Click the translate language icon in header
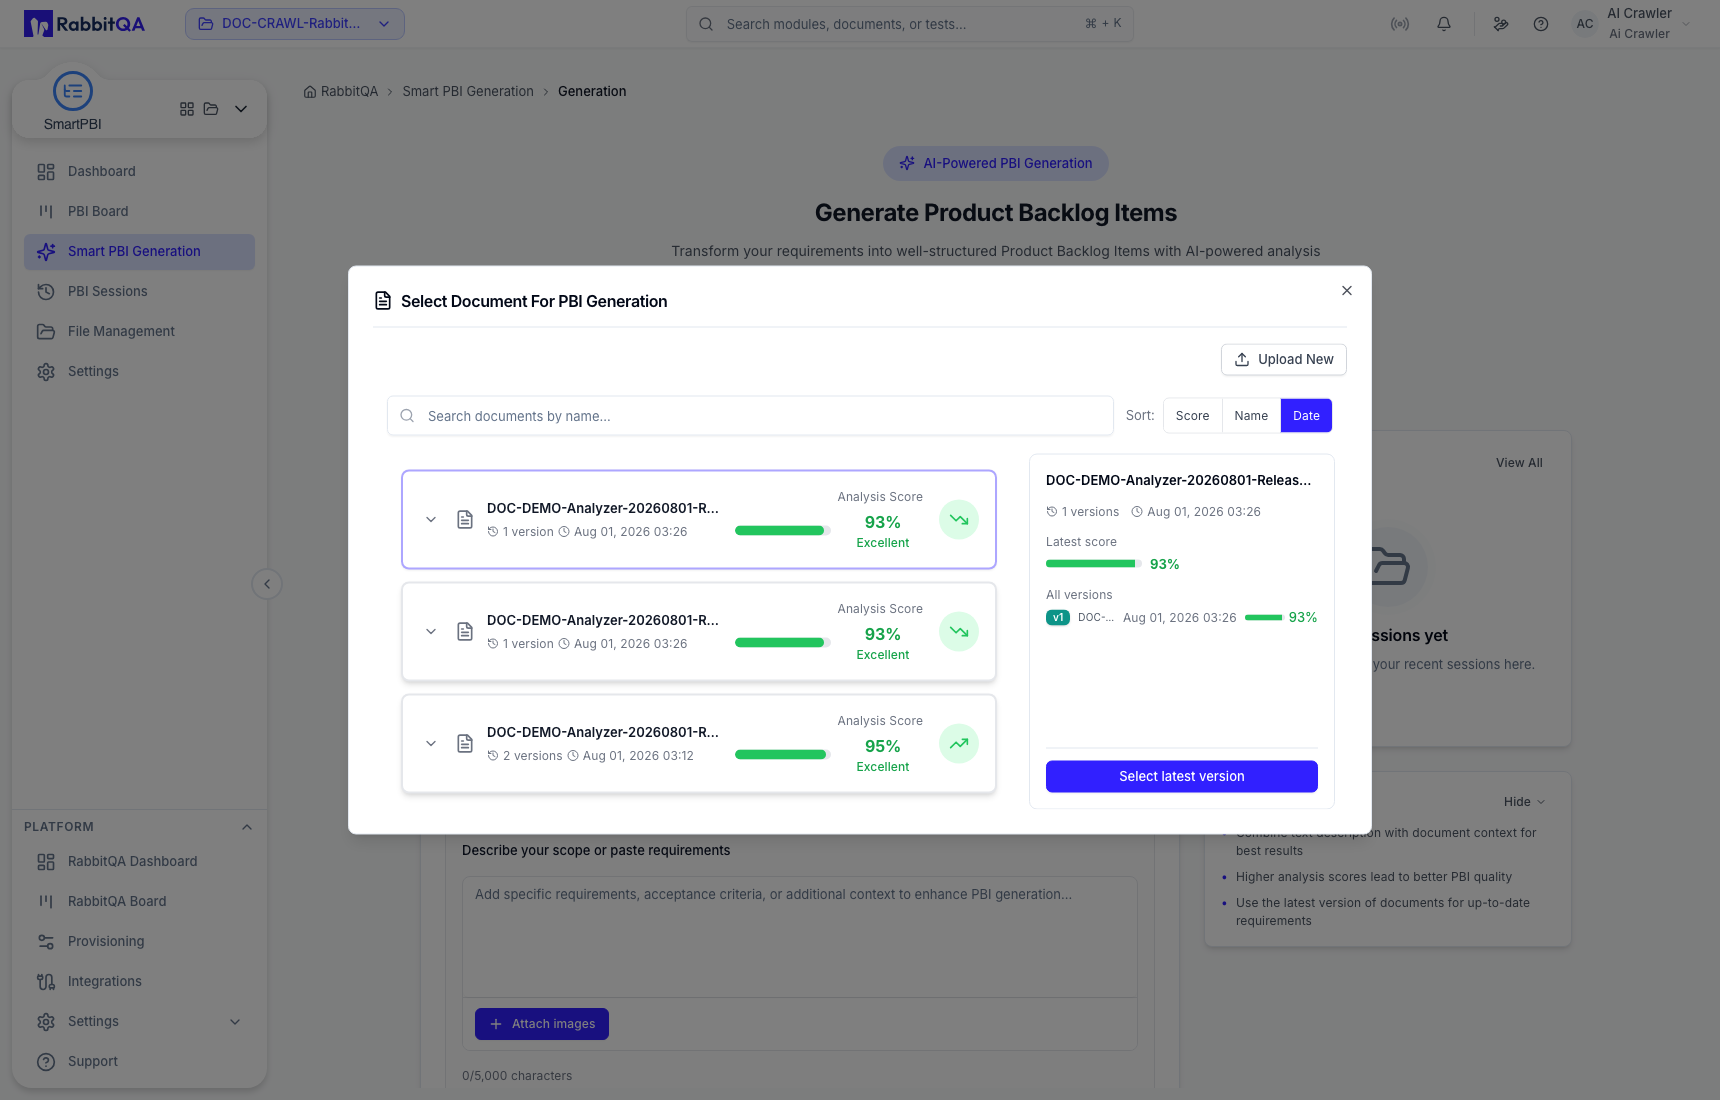 click(x=1501, y=24)
